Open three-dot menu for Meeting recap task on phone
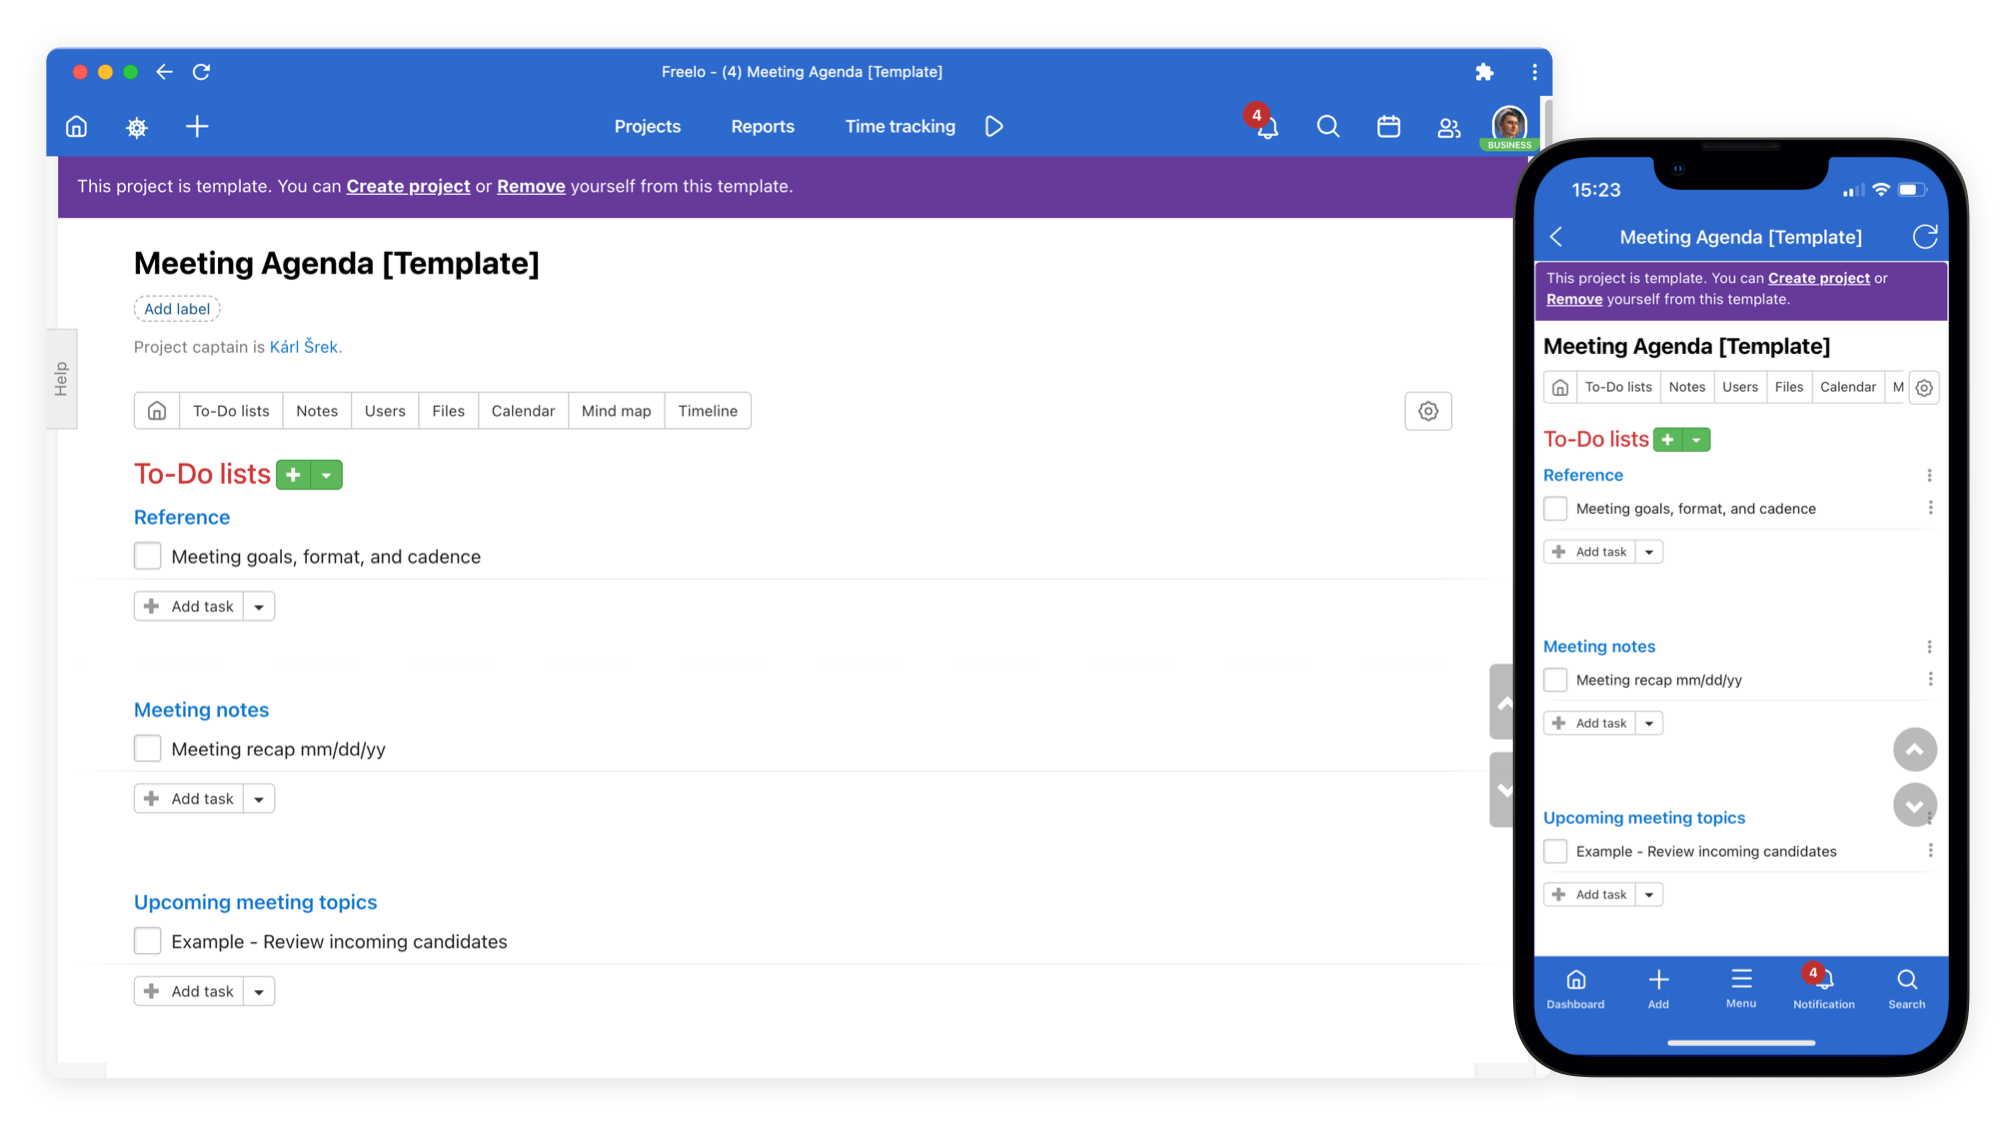Image resolution: width=2016 pixels, height=1126 pixels. pyautogui.click(x=1930, y=680)
